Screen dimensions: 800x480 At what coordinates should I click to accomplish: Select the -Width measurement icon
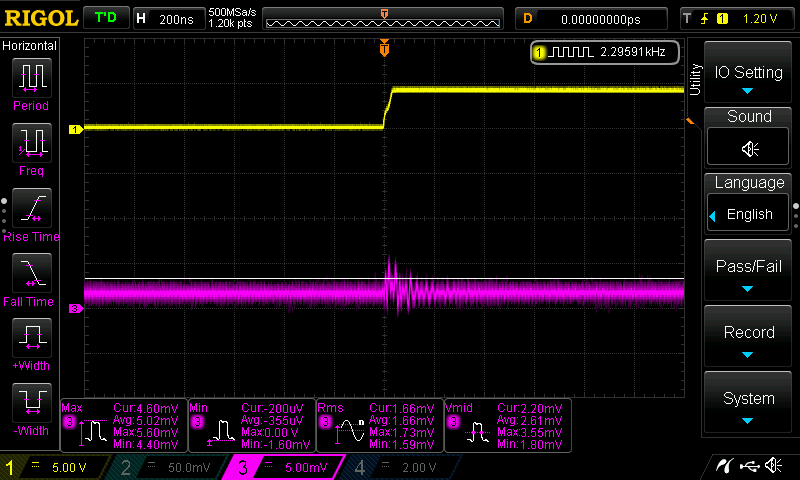click(x=30, y=403)
